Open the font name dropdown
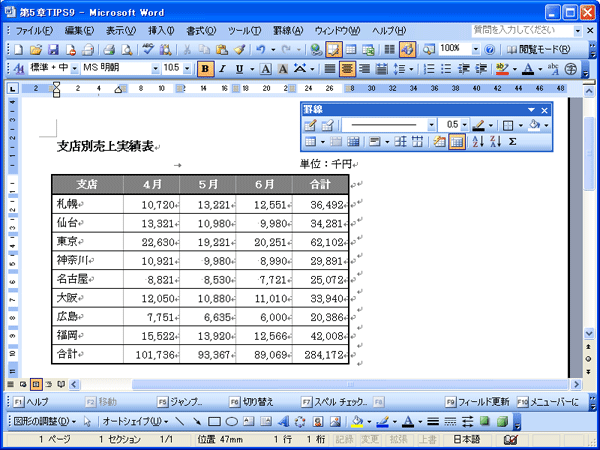The width and height of the screenshot is (600, 450). 155,69
